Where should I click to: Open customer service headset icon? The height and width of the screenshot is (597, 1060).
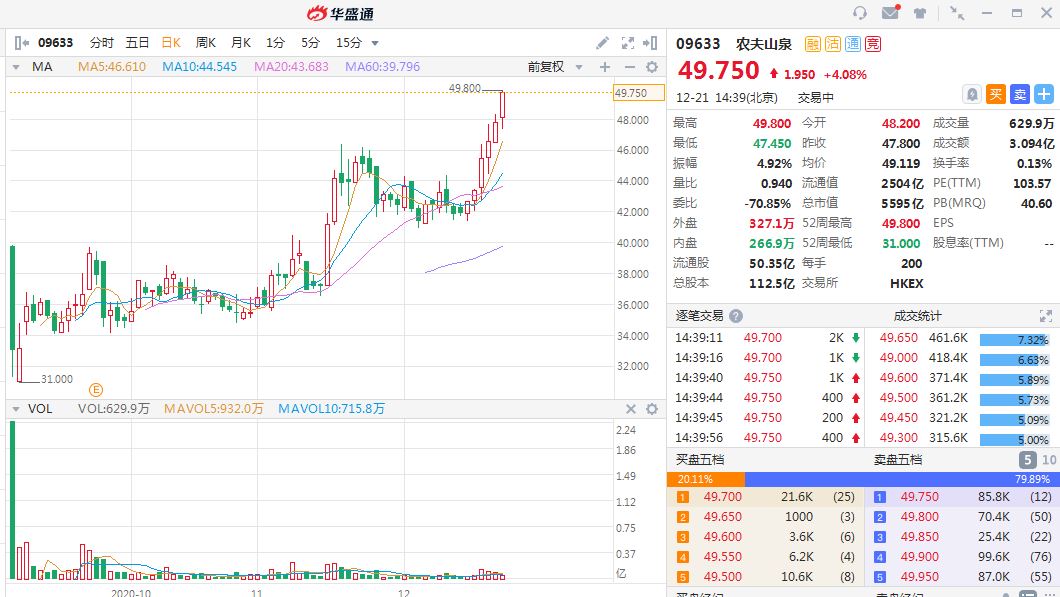pyautogui.click(x=860, y=13)
